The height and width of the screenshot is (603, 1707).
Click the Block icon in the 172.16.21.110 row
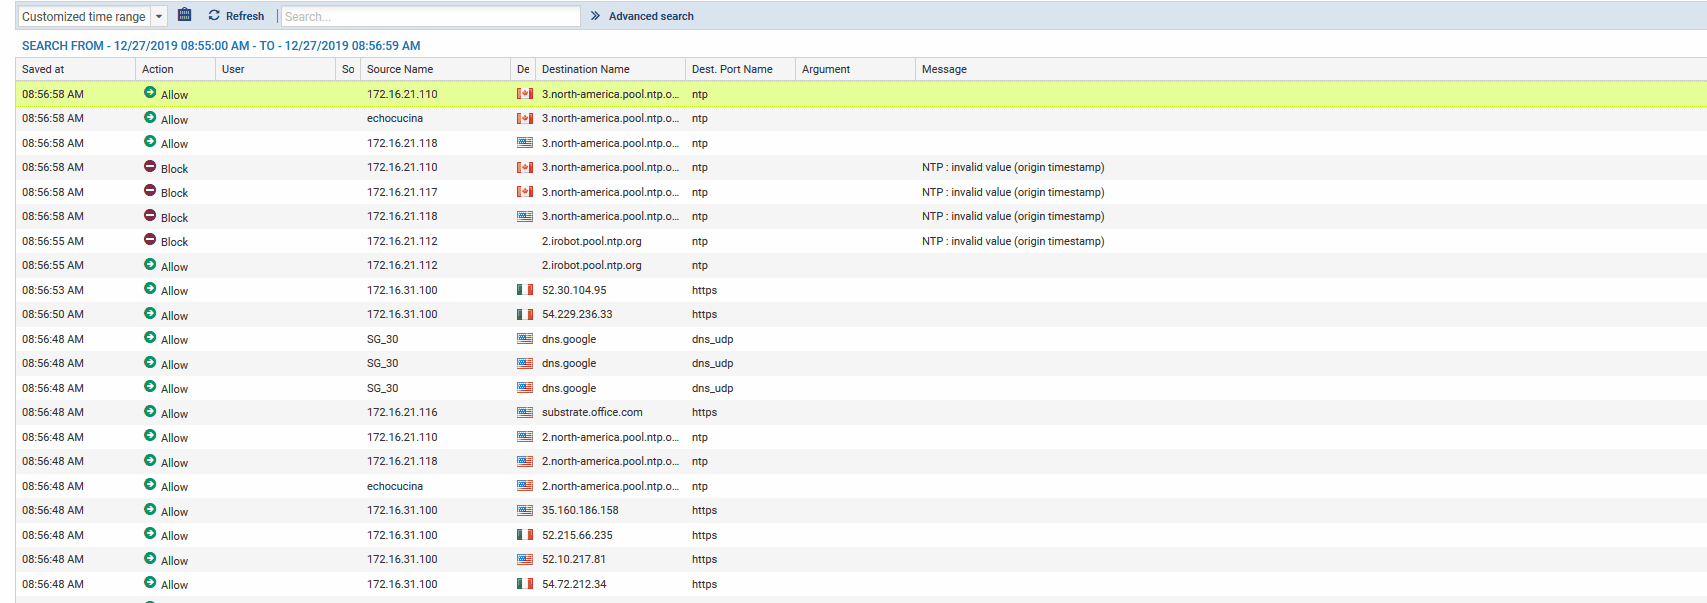pyautogui.click(x=150, y=167)
